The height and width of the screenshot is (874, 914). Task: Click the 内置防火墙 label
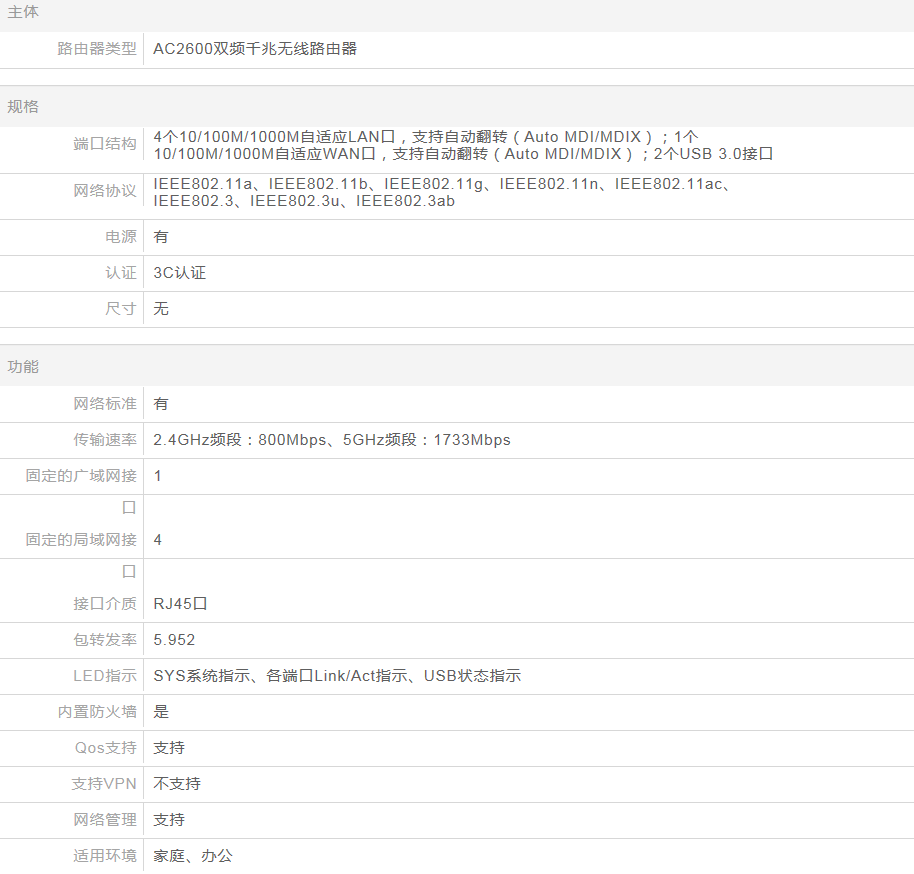pyautogui.click(x=97, y=712)
